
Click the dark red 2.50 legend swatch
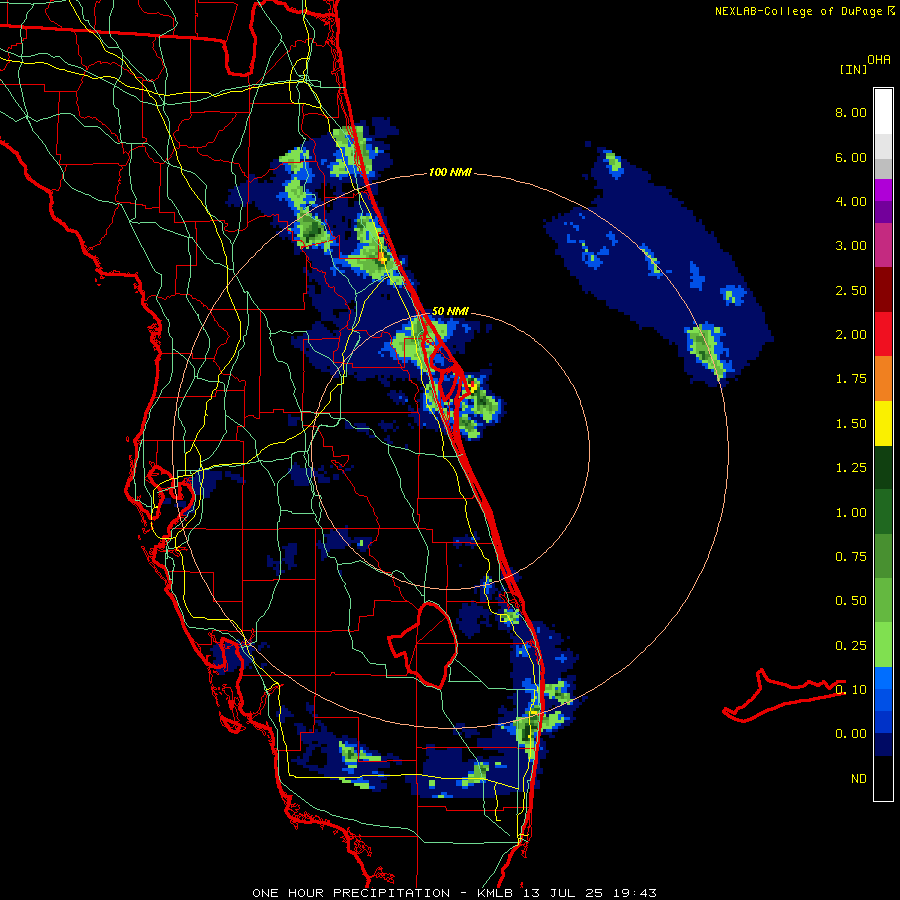point(883,290)
